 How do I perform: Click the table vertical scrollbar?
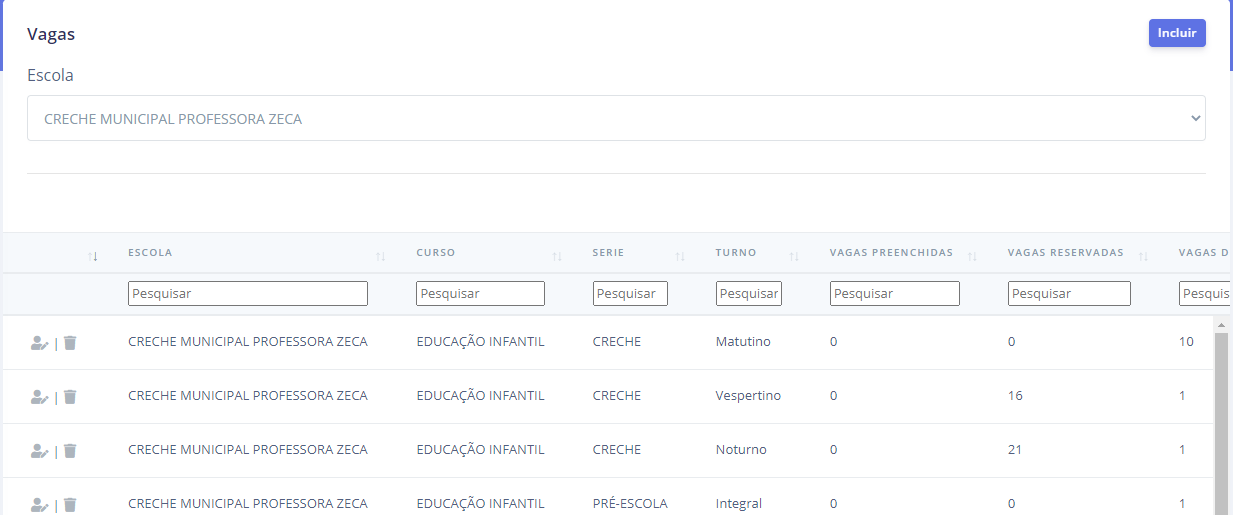pos(1221,420)
